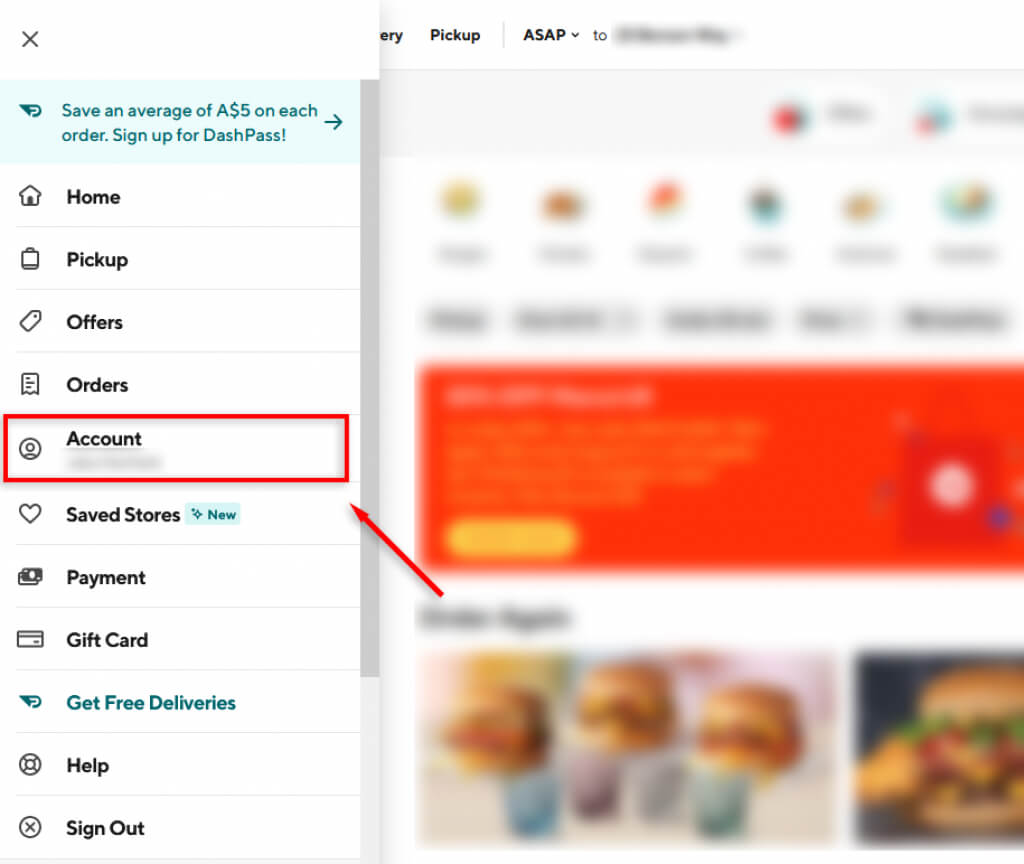Click the Account profile icon

30,449
